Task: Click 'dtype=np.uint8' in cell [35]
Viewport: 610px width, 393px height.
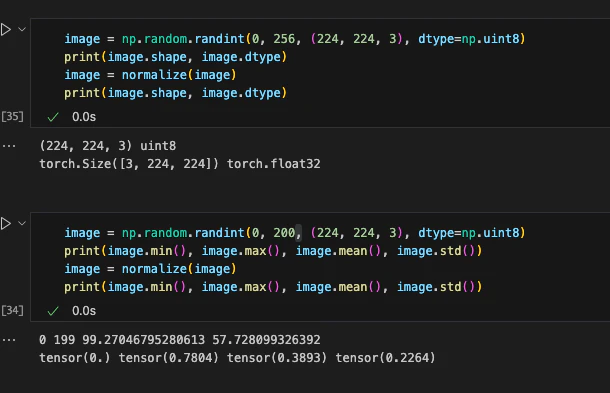Action: point(469,39)
